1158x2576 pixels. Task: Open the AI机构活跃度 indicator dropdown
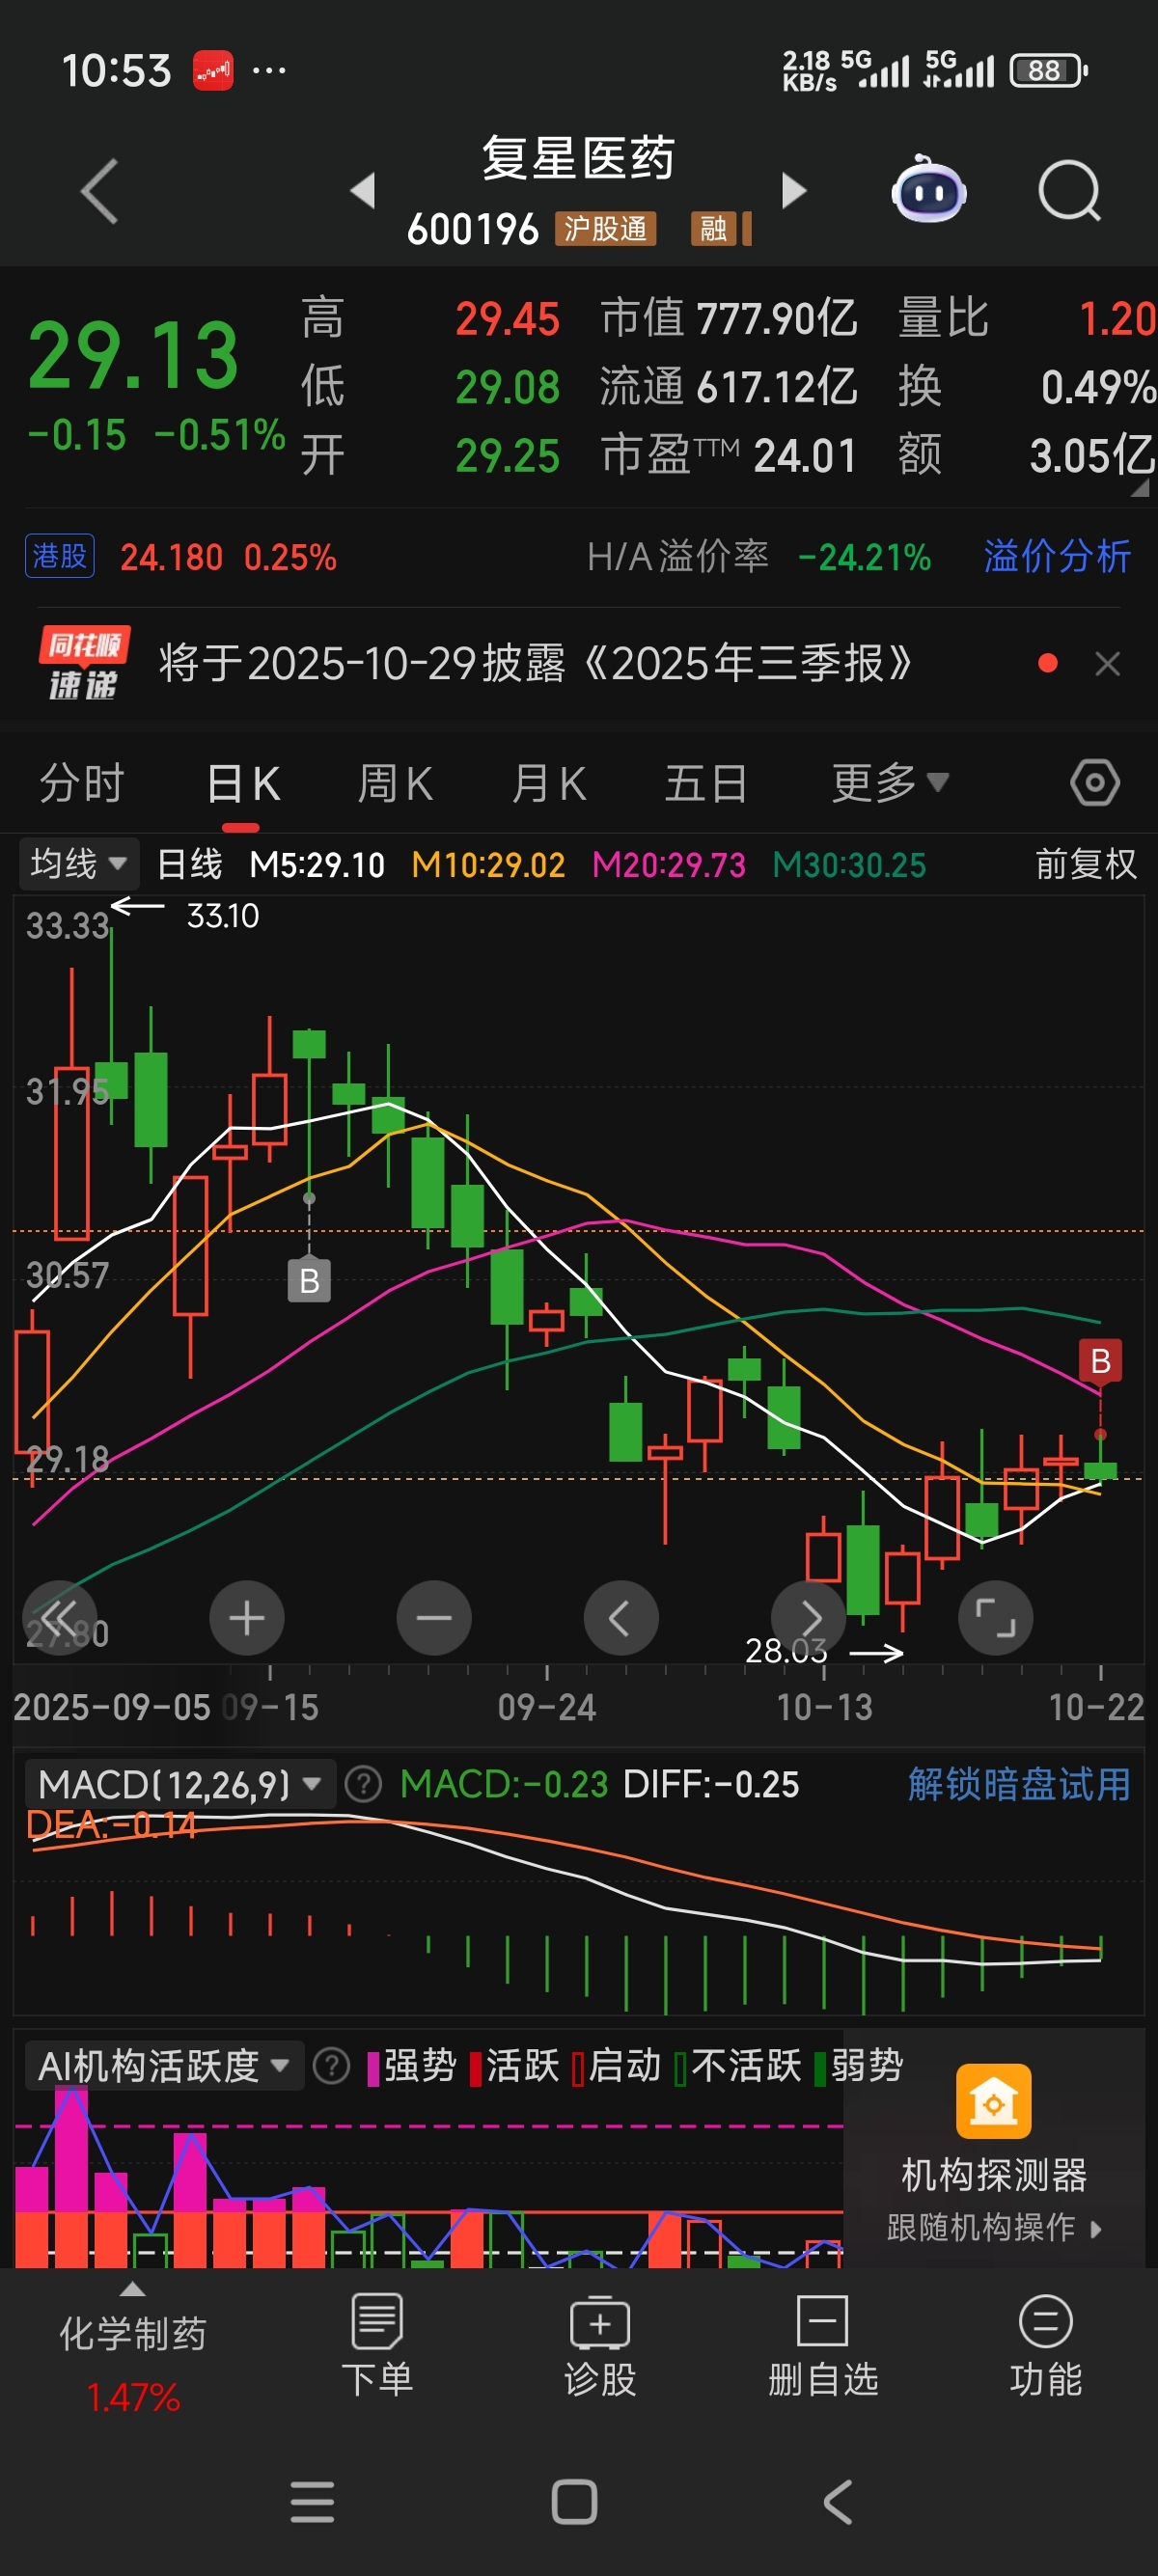tap(164, 2065)
